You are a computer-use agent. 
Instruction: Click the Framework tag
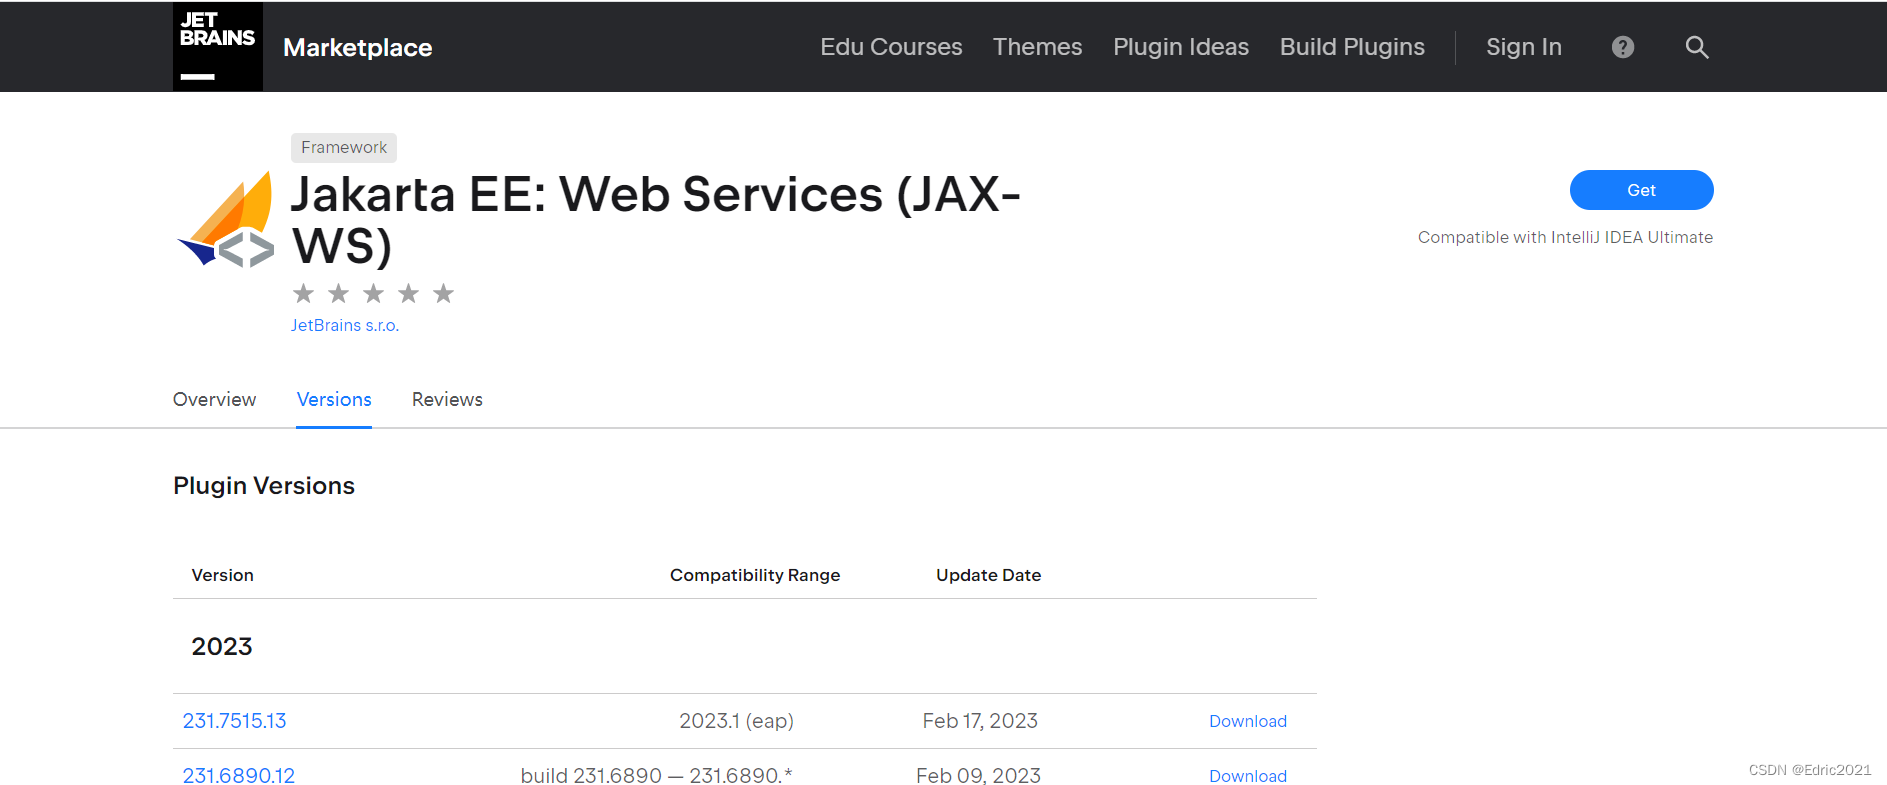pos(344,148)
